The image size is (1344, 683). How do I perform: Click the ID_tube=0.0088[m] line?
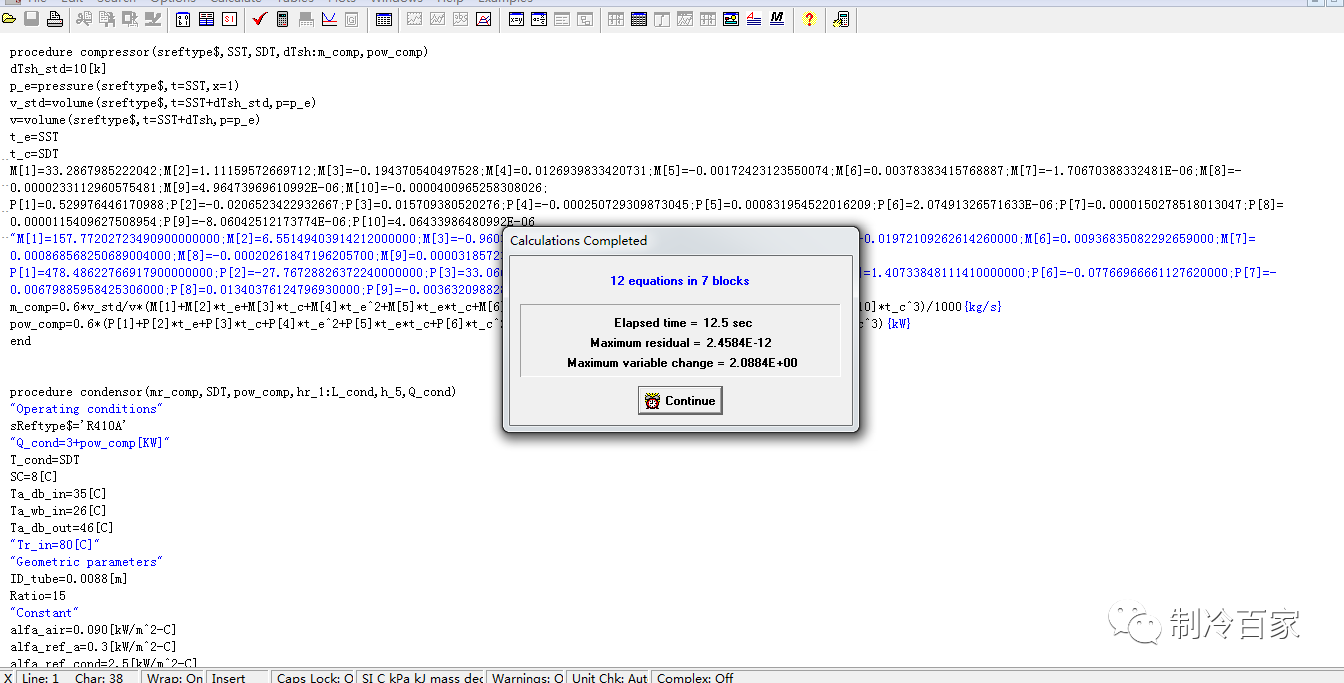(68, 579)
